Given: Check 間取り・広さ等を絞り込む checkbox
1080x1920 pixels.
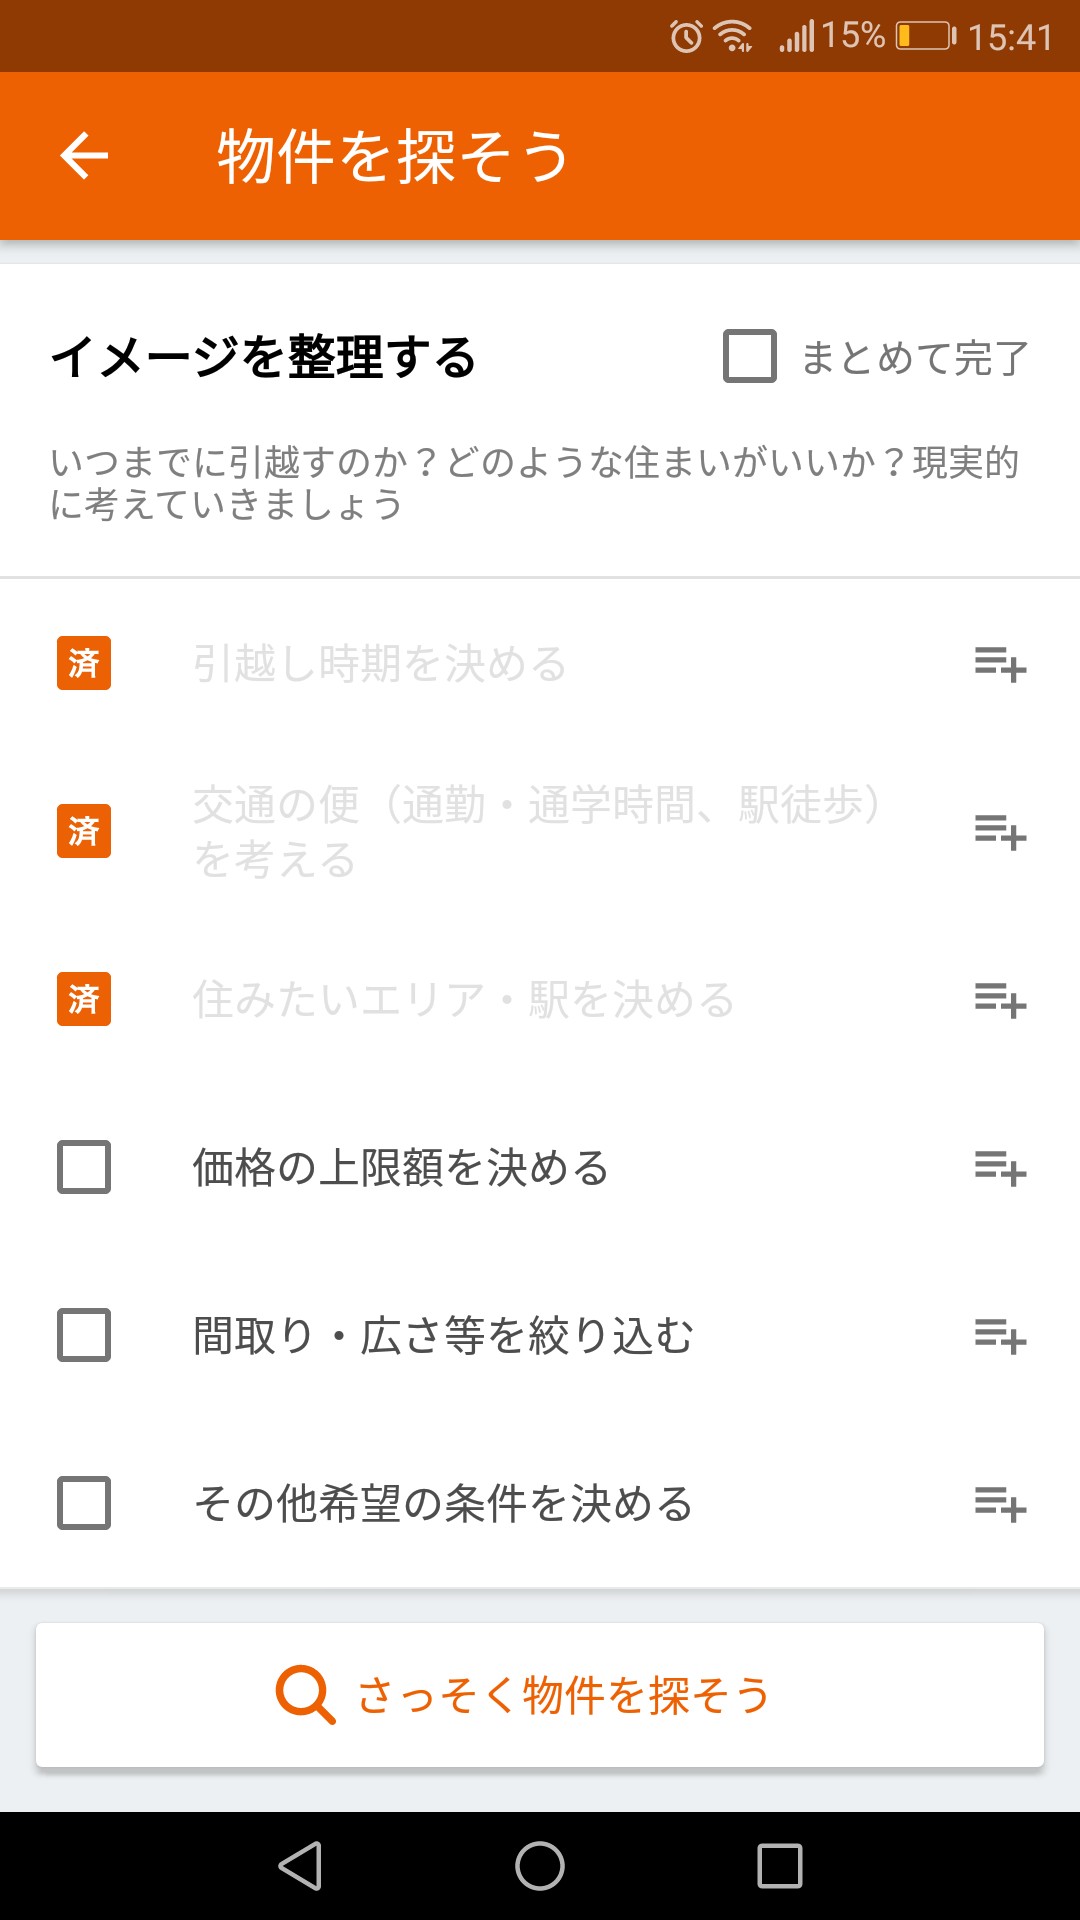Looking at the screenshot, I should 84,1335.
